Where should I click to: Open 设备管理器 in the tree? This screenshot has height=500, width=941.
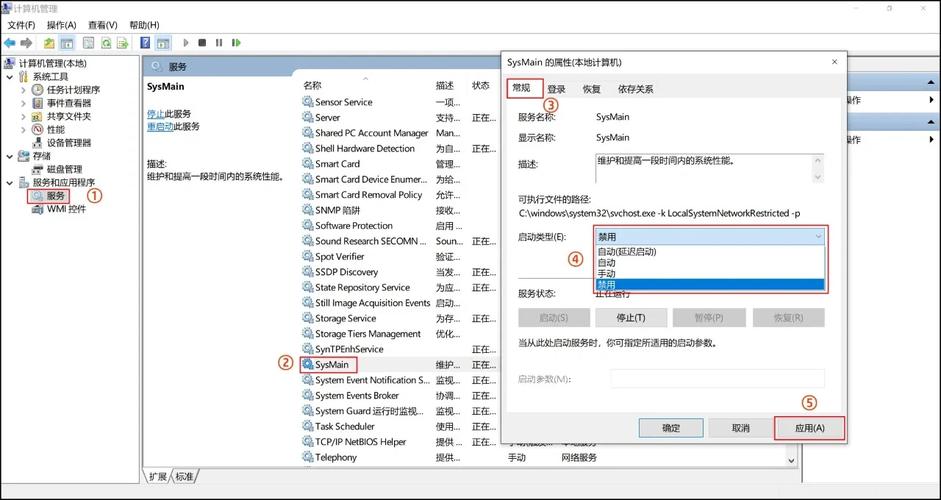click(x=69, y=142)
